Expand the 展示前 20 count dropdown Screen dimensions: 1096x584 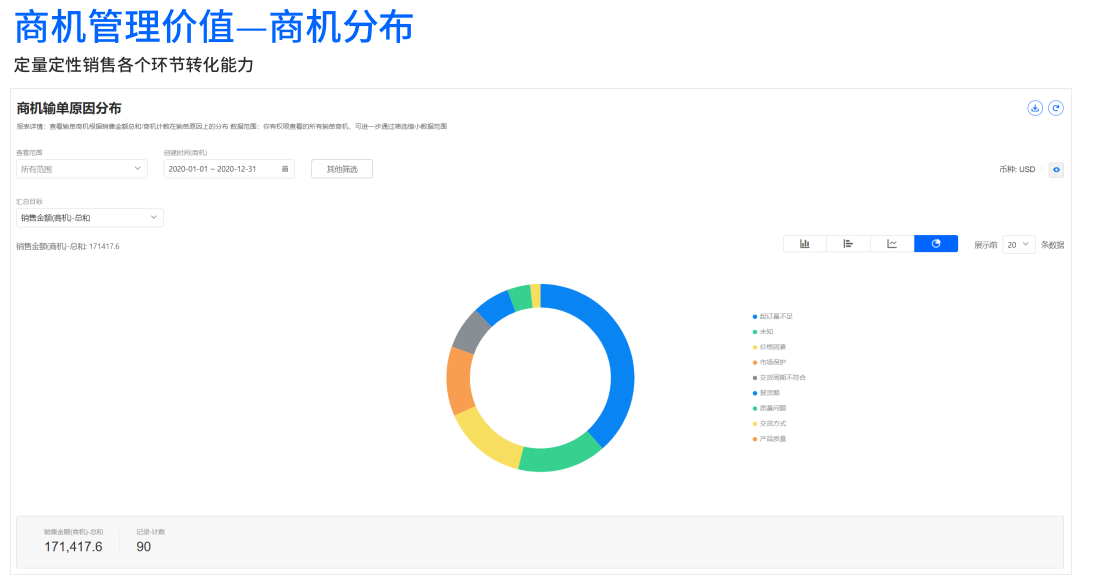pos(1018,244)
